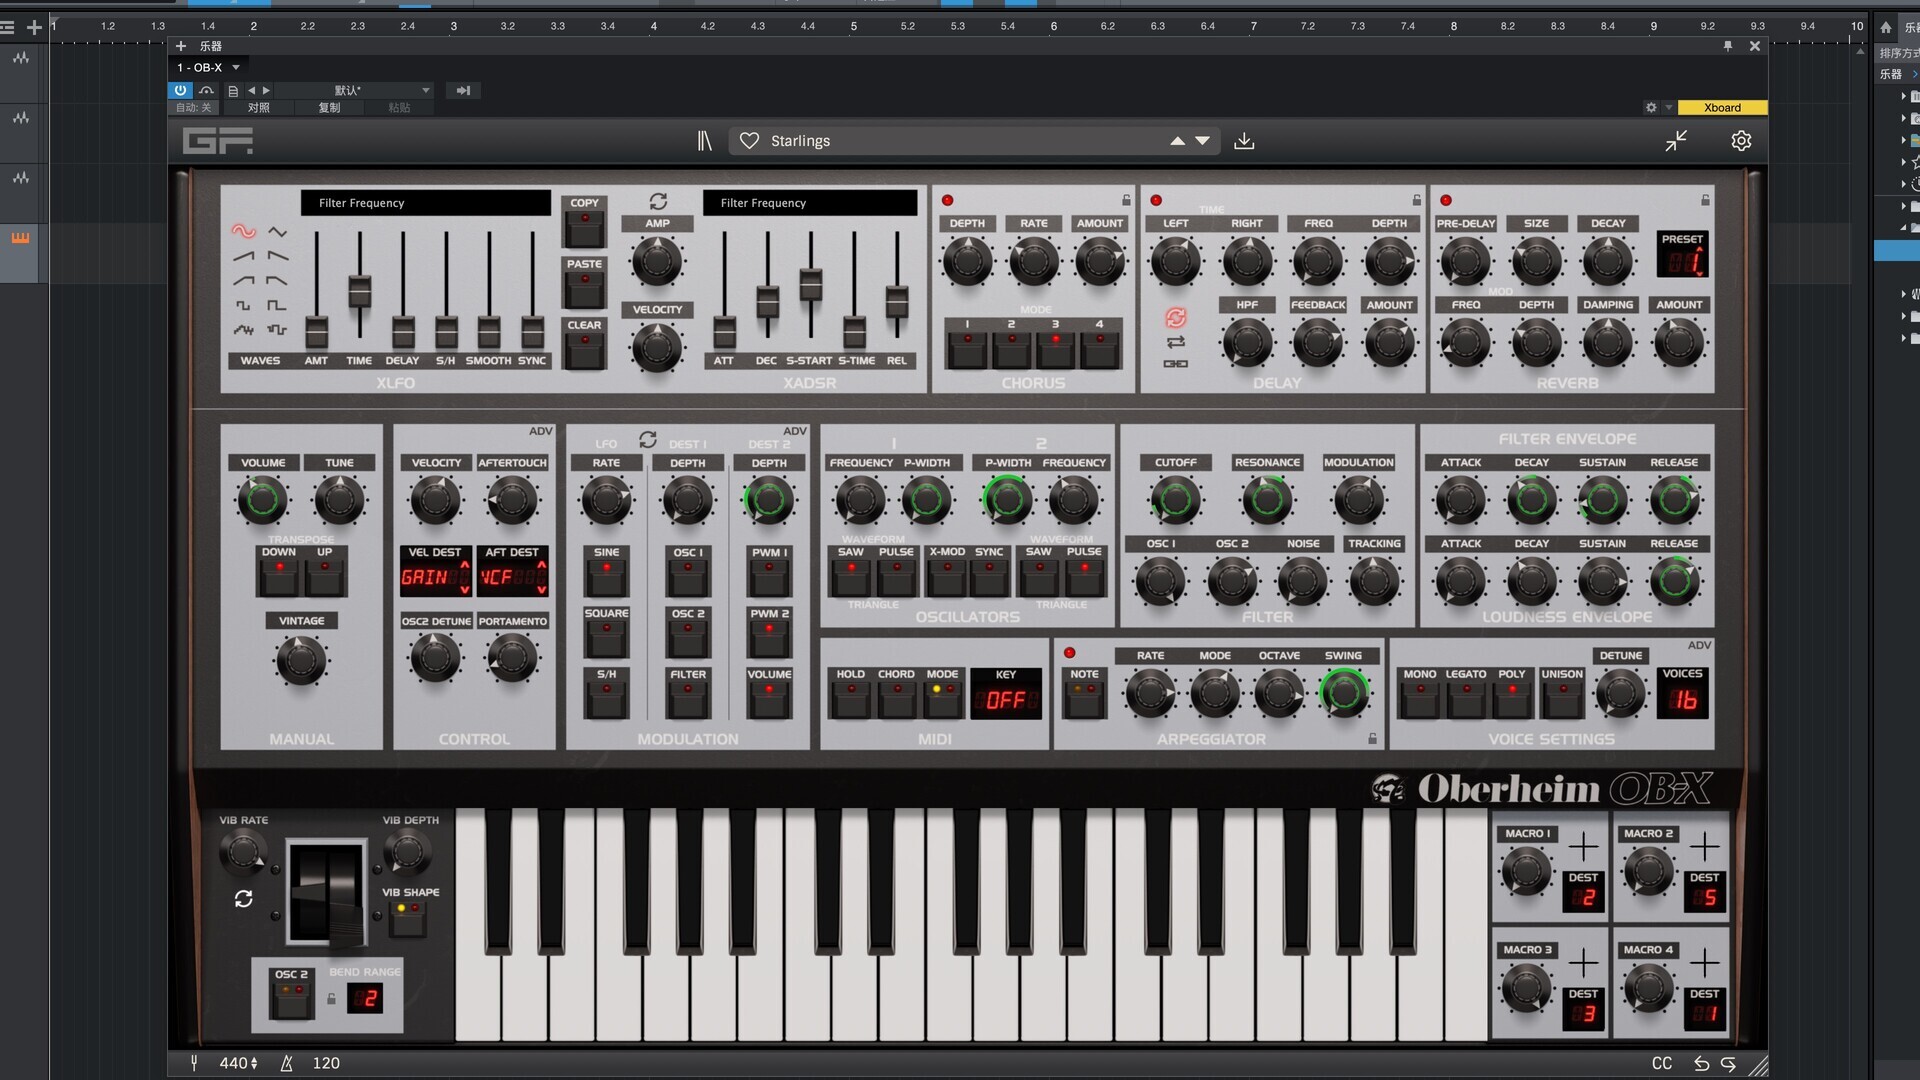Screen dimensions: 1920x1080
Task: Add a destination to Macro 4 plus
Action: (x=1705, y=963)
